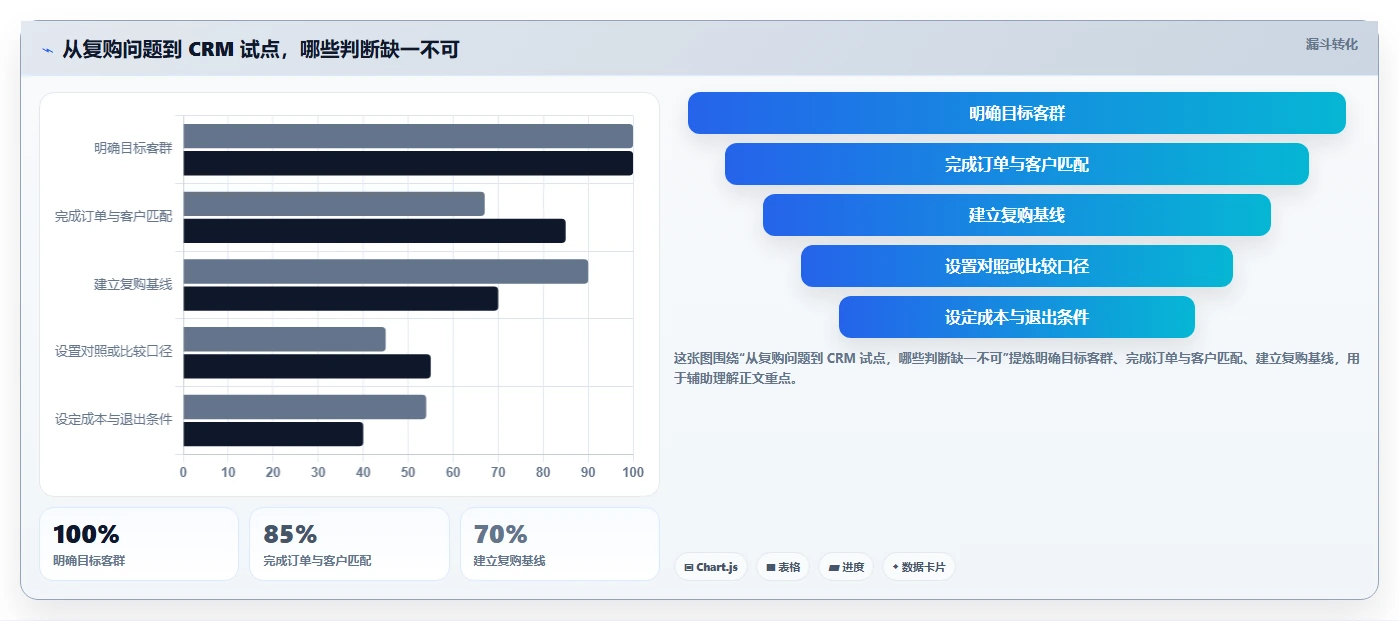The image size is (1399, 621).
Task: Click the dark bar for 设置对照或比较口径
Action: (x=307, y=366)
